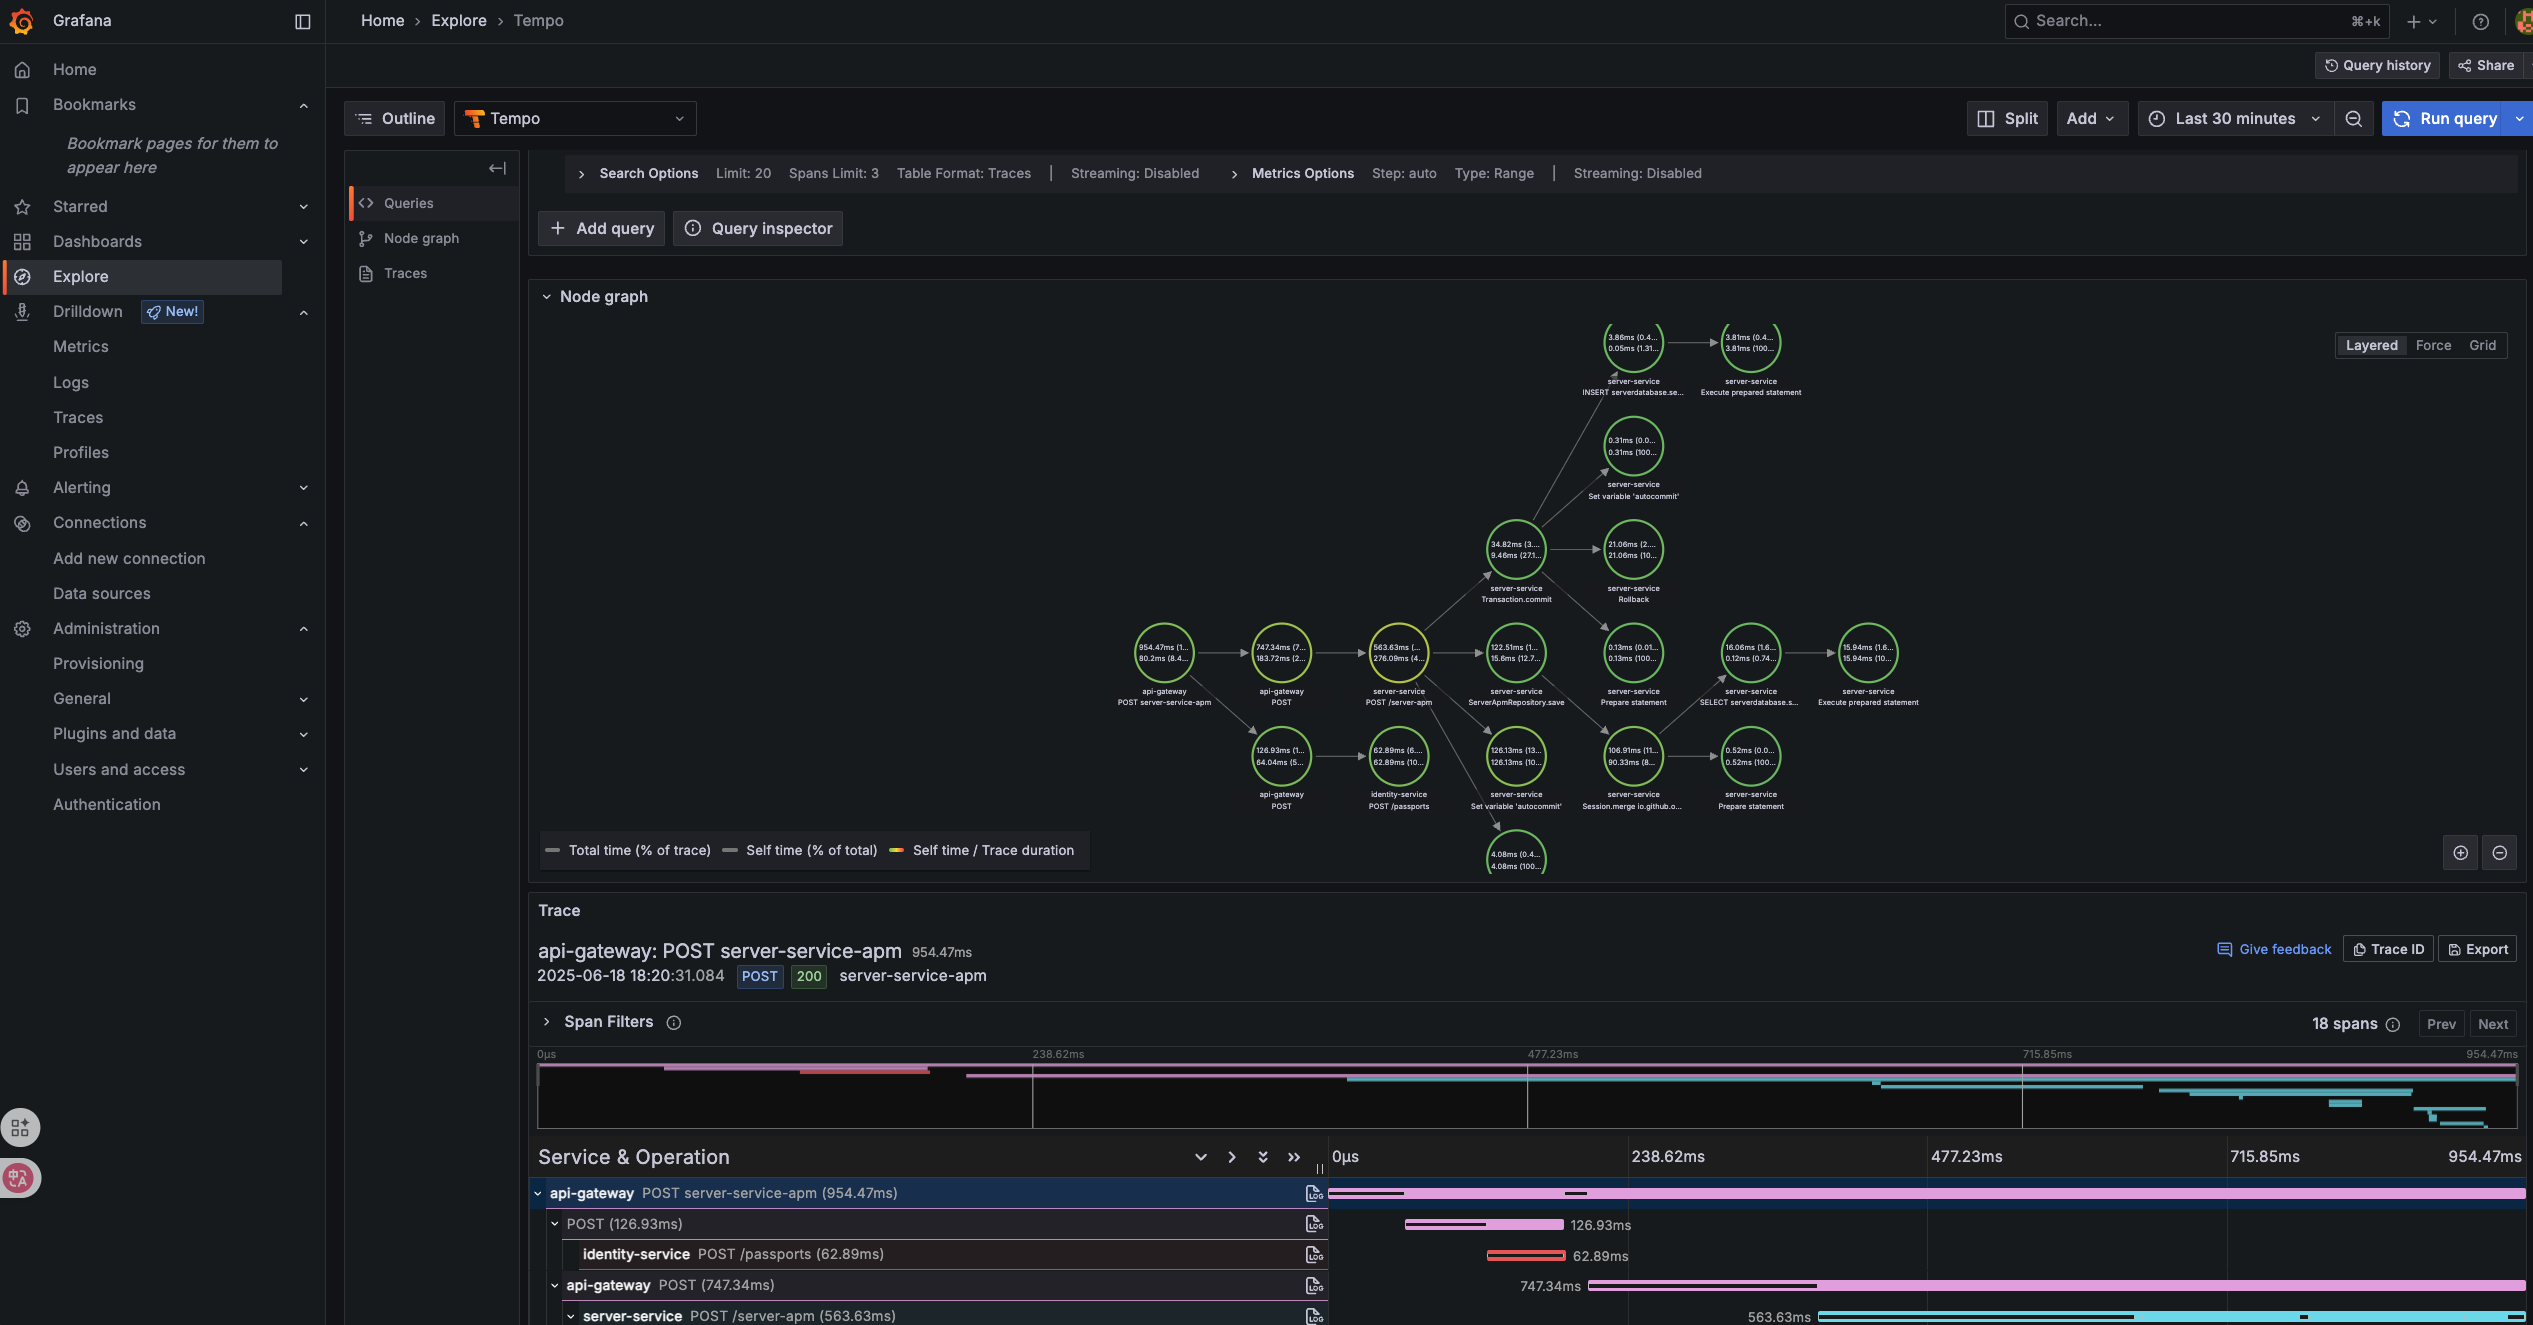
Task: Click node graph zoom in button
Action: pos(2460,853)
